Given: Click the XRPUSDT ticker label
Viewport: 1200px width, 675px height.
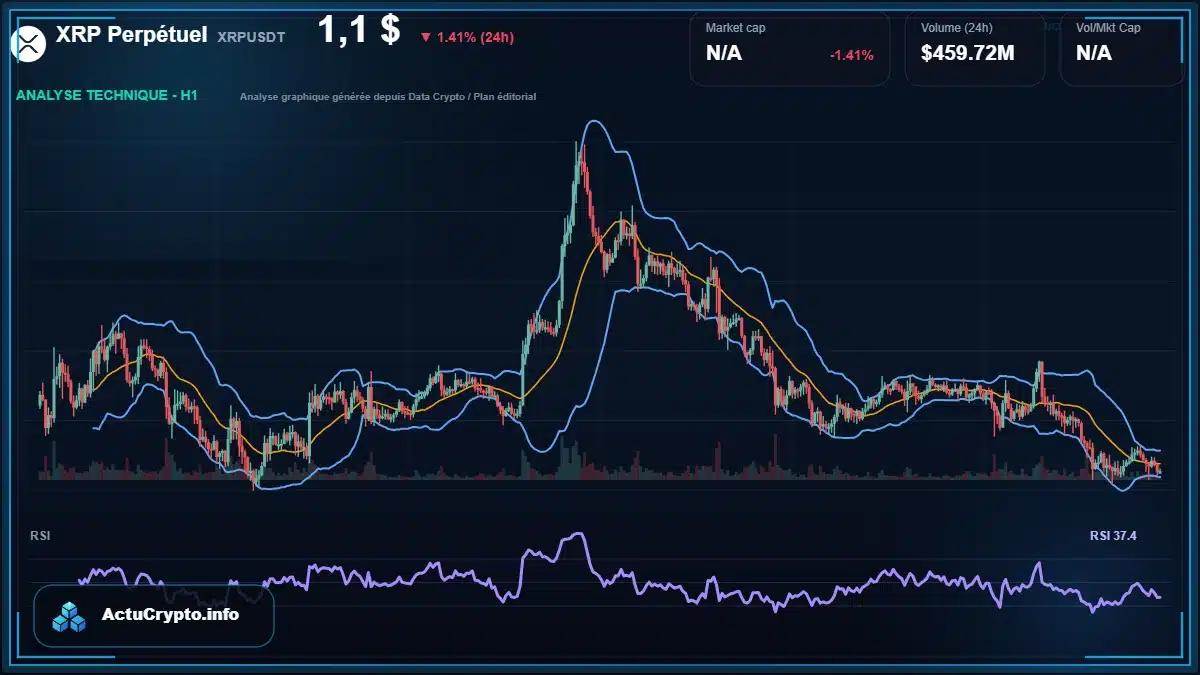Looking at the screenshot, I should coord(251,37).
